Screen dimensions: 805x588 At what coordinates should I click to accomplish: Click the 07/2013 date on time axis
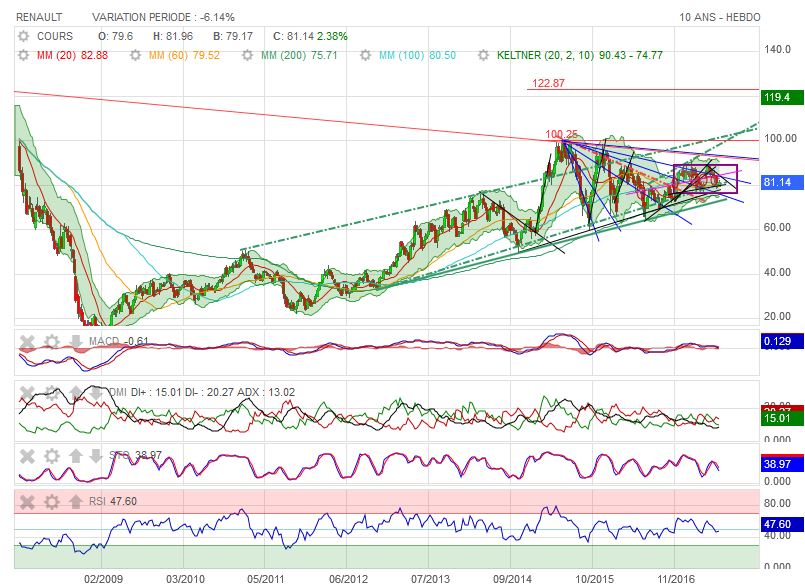(430, 579)
